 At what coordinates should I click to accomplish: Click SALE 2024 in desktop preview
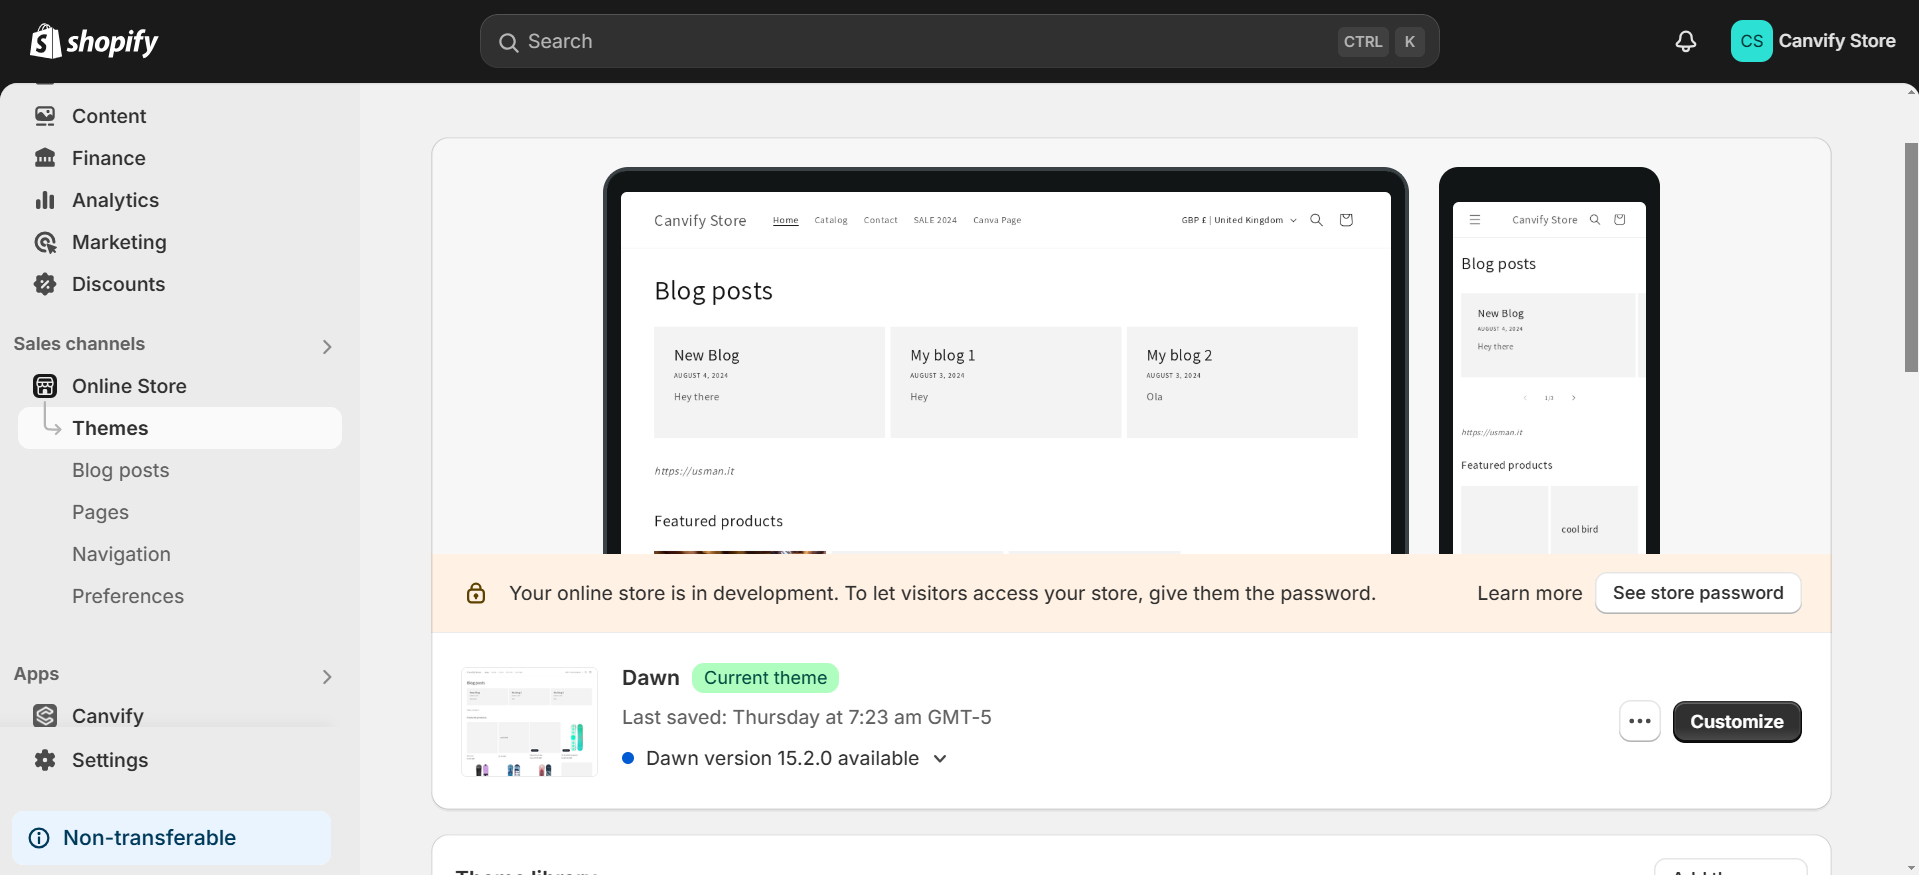click(x=935, y=220)
